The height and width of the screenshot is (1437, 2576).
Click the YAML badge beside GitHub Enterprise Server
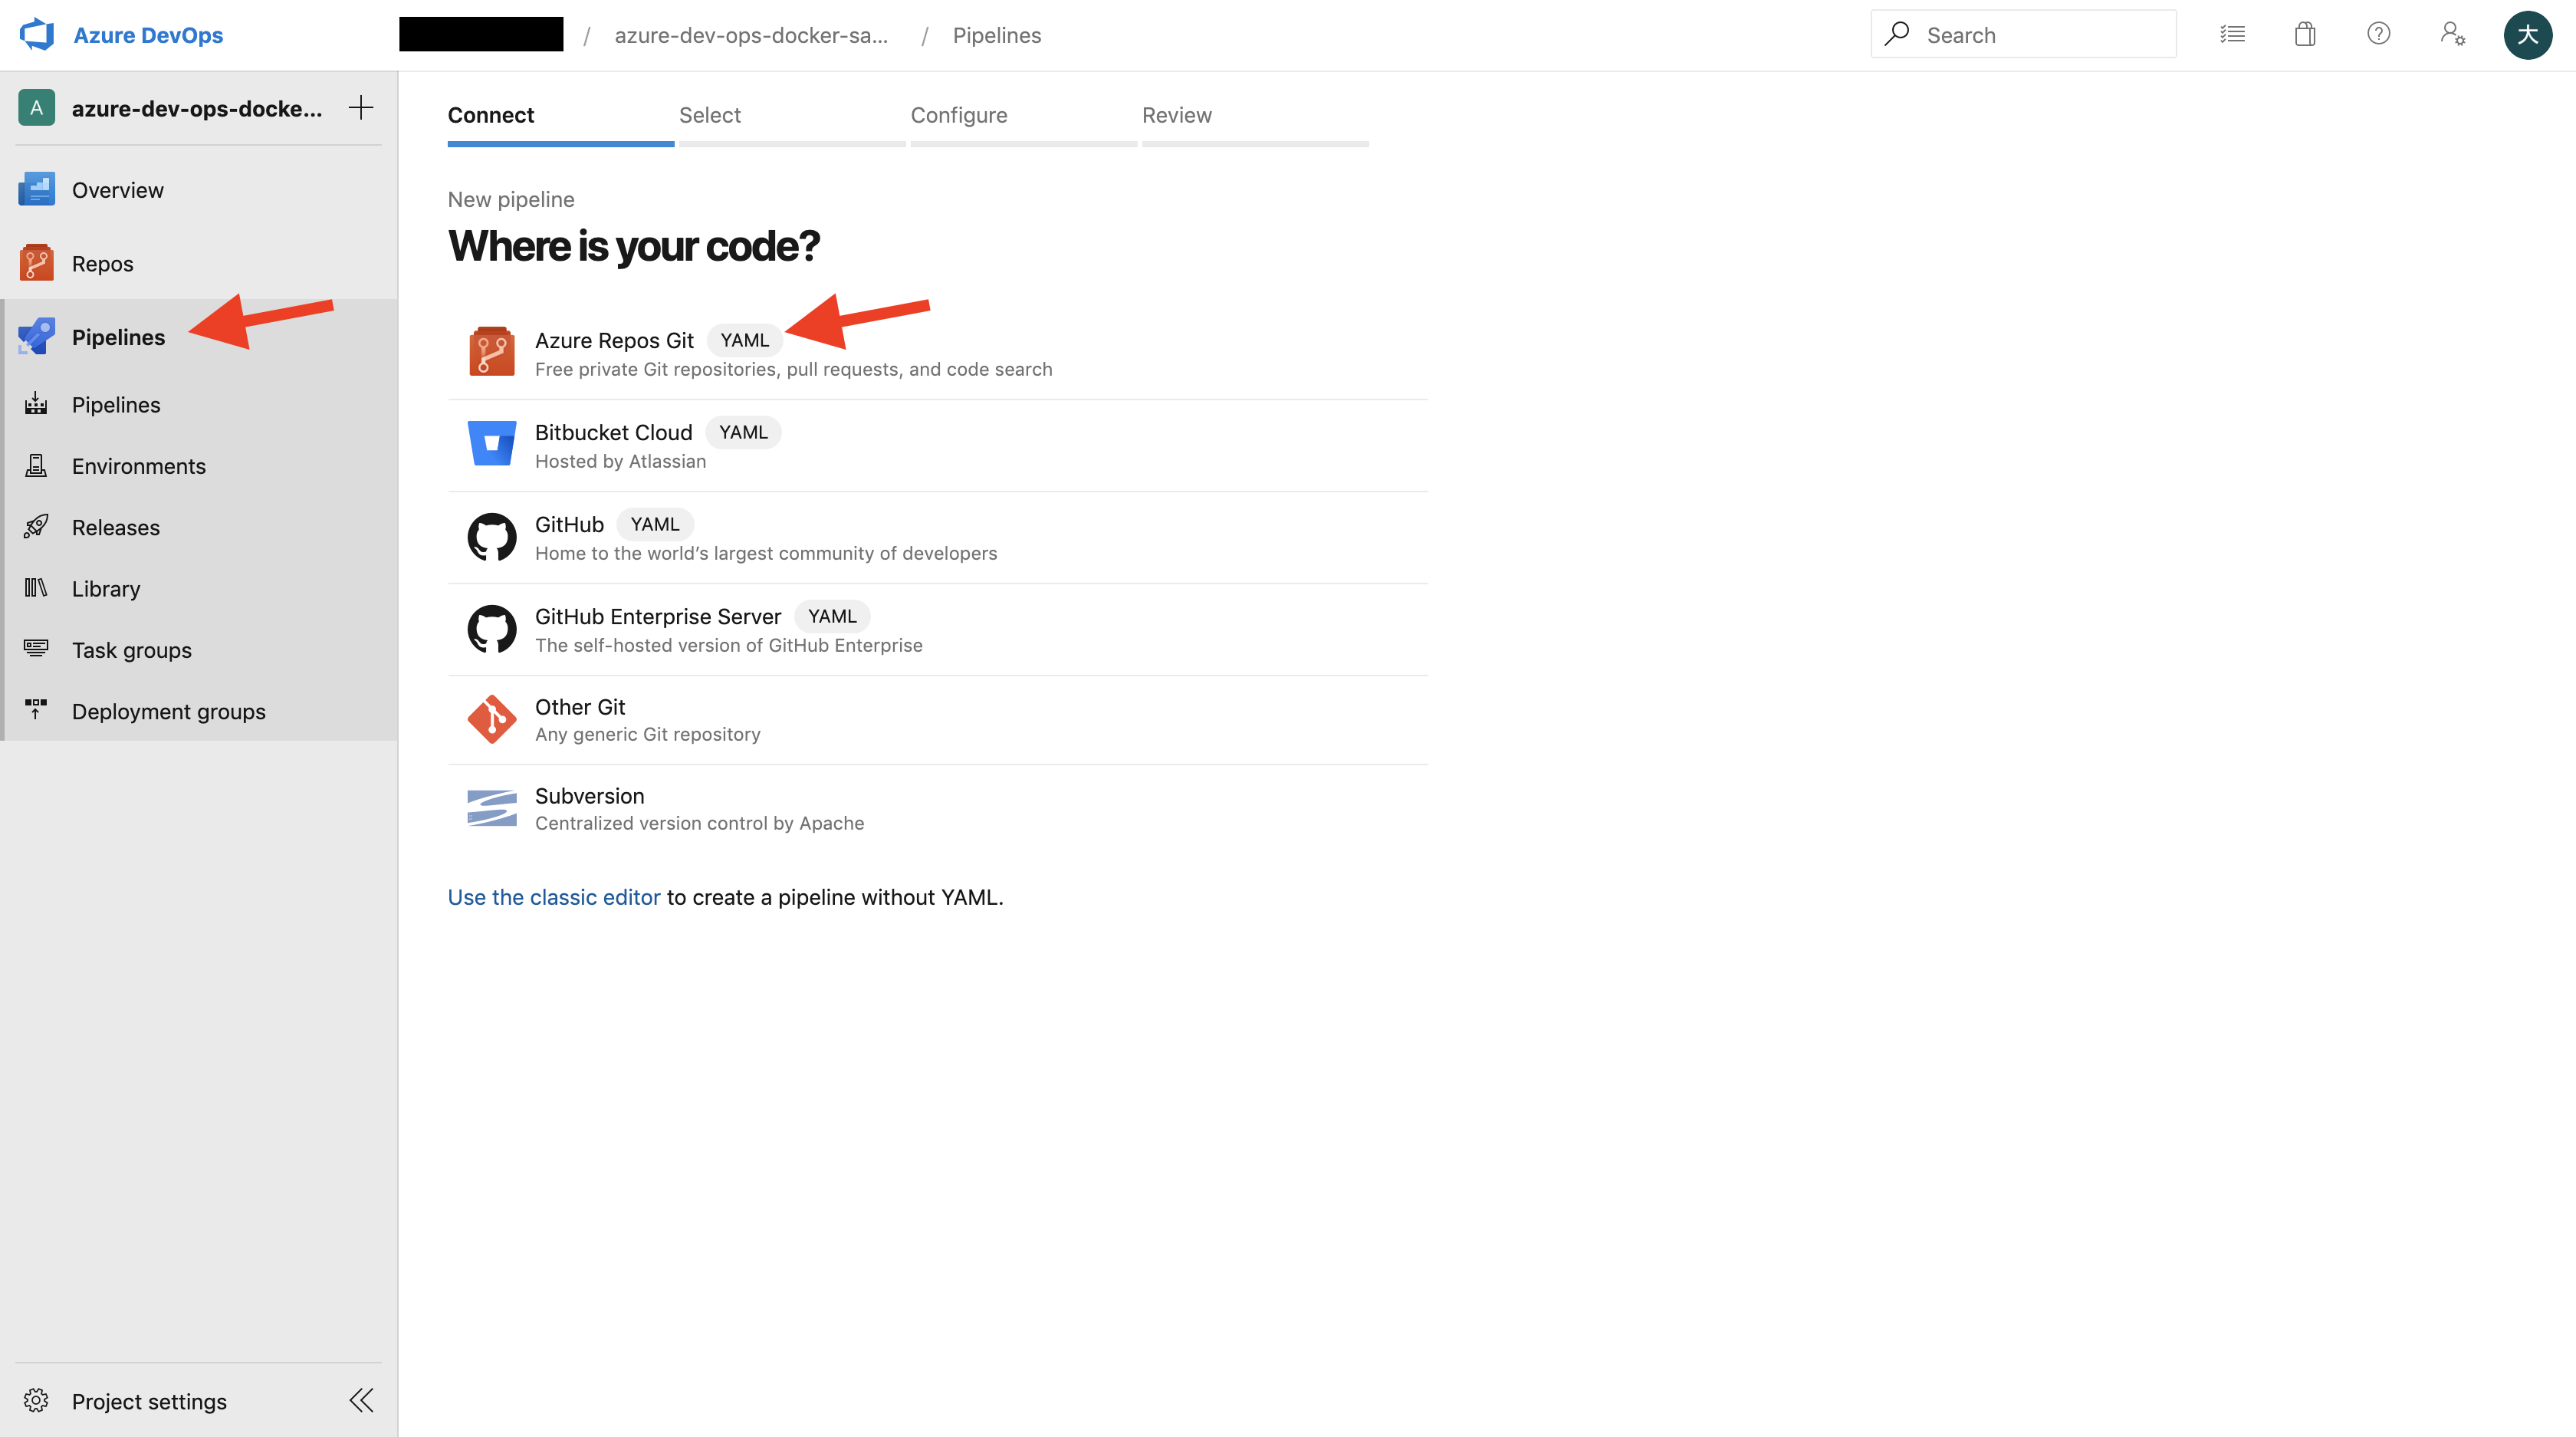pos(832,616)
